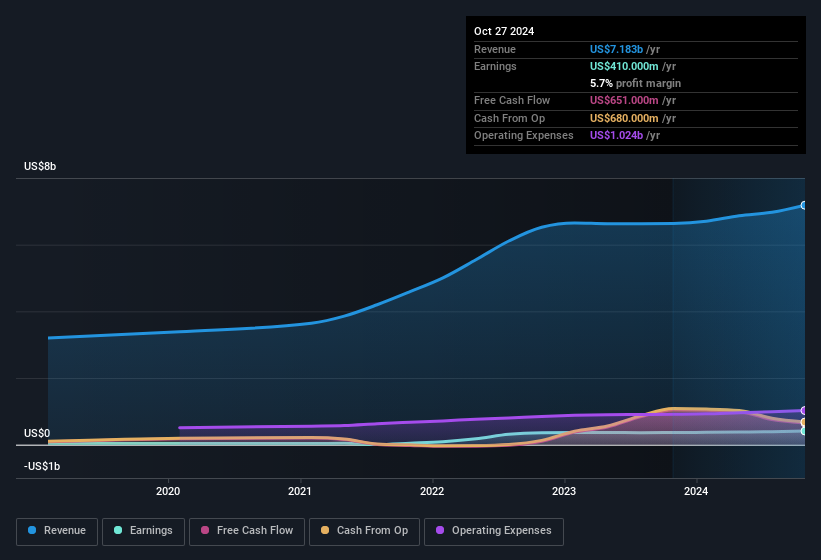Viewport: 821px width, 560px height.
Task: Click the US$680.000m cash from op value
Action: pos(624,118)
